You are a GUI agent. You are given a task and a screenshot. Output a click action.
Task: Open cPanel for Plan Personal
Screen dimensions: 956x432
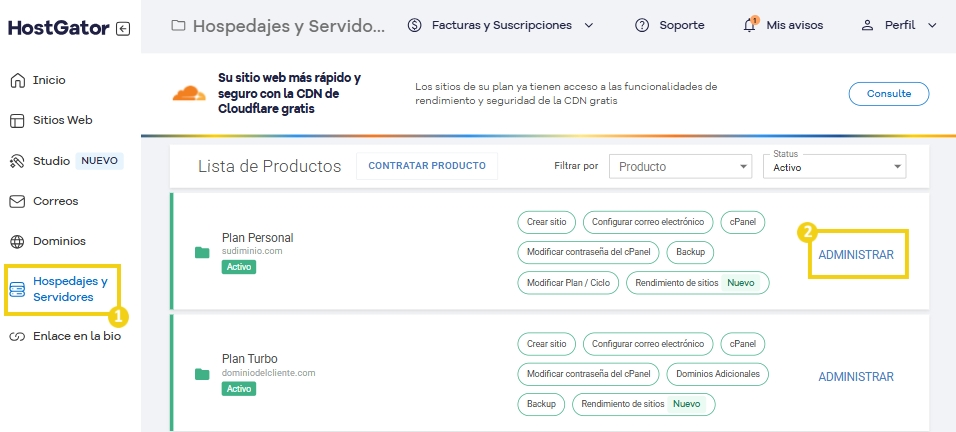[743, 222]
